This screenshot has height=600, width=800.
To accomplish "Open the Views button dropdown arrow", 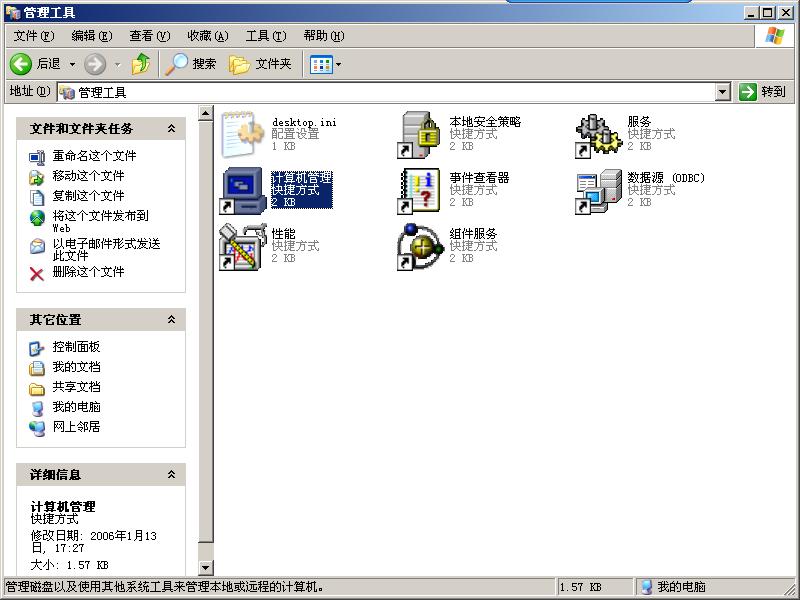I will click(338, 64).
